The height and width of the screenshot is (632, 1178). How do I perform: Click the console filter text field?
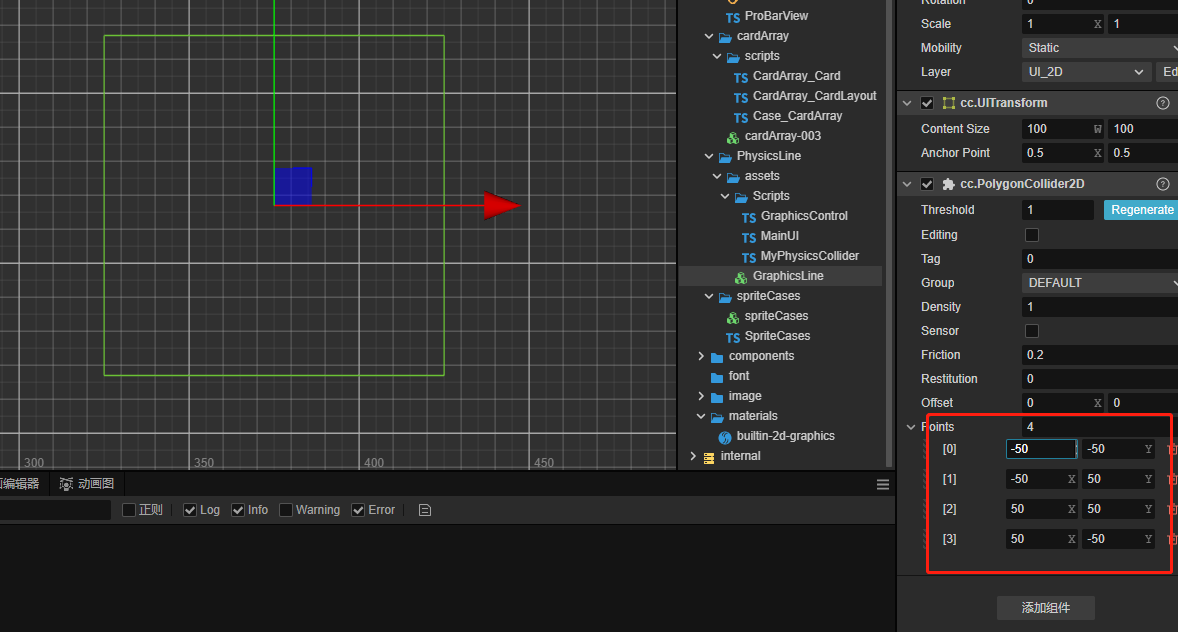click(x=55, y=510)
